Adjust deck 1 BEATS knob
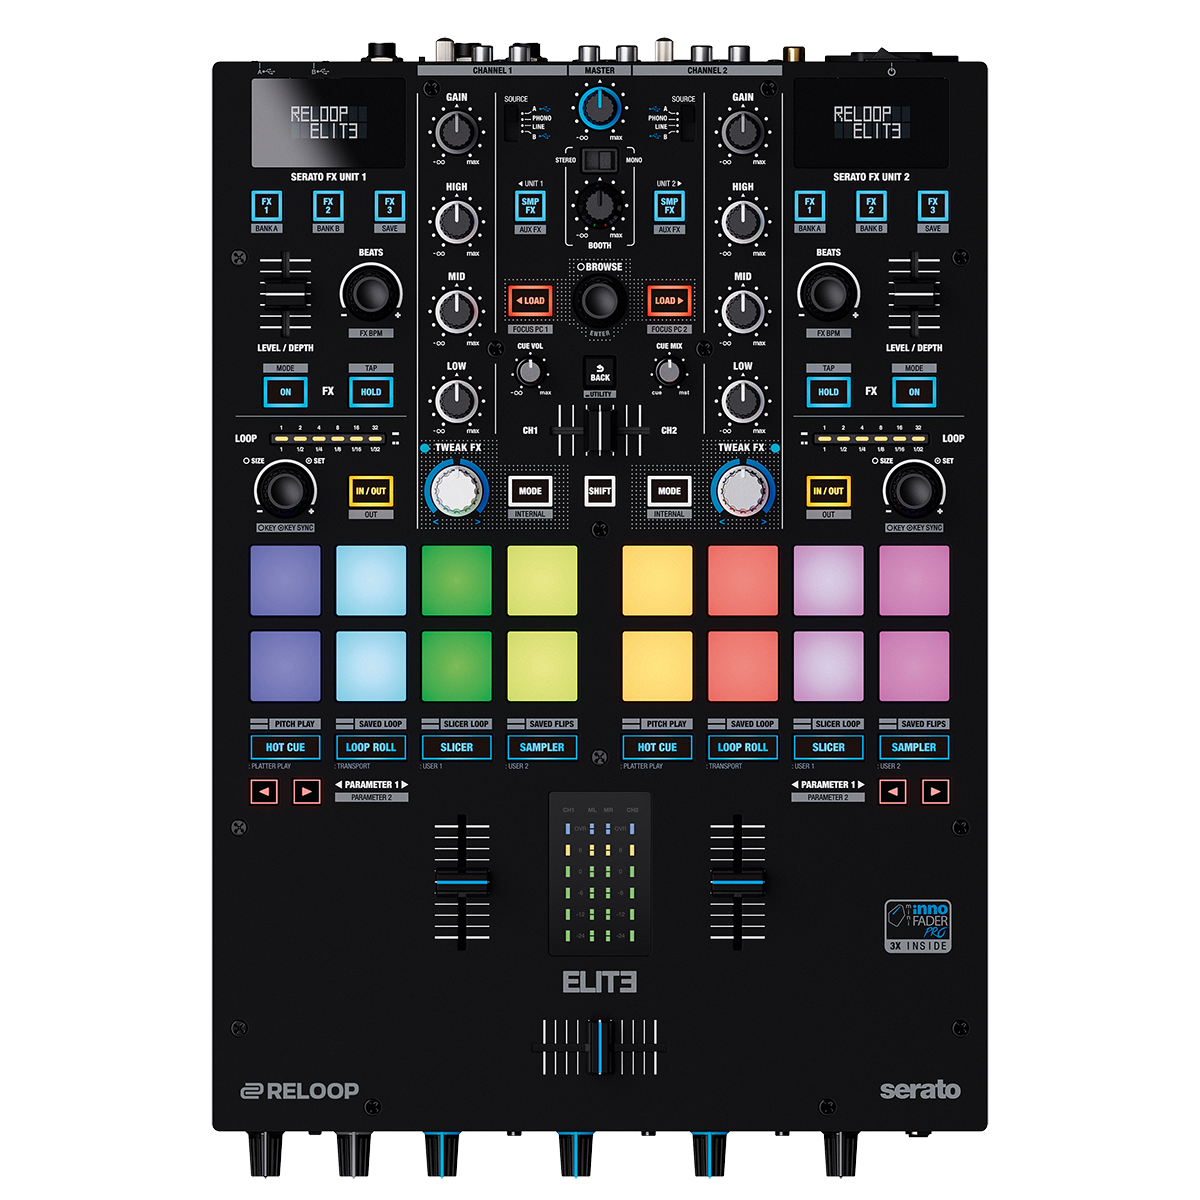Screen dimensions: 1200x1200 [371, 294]
